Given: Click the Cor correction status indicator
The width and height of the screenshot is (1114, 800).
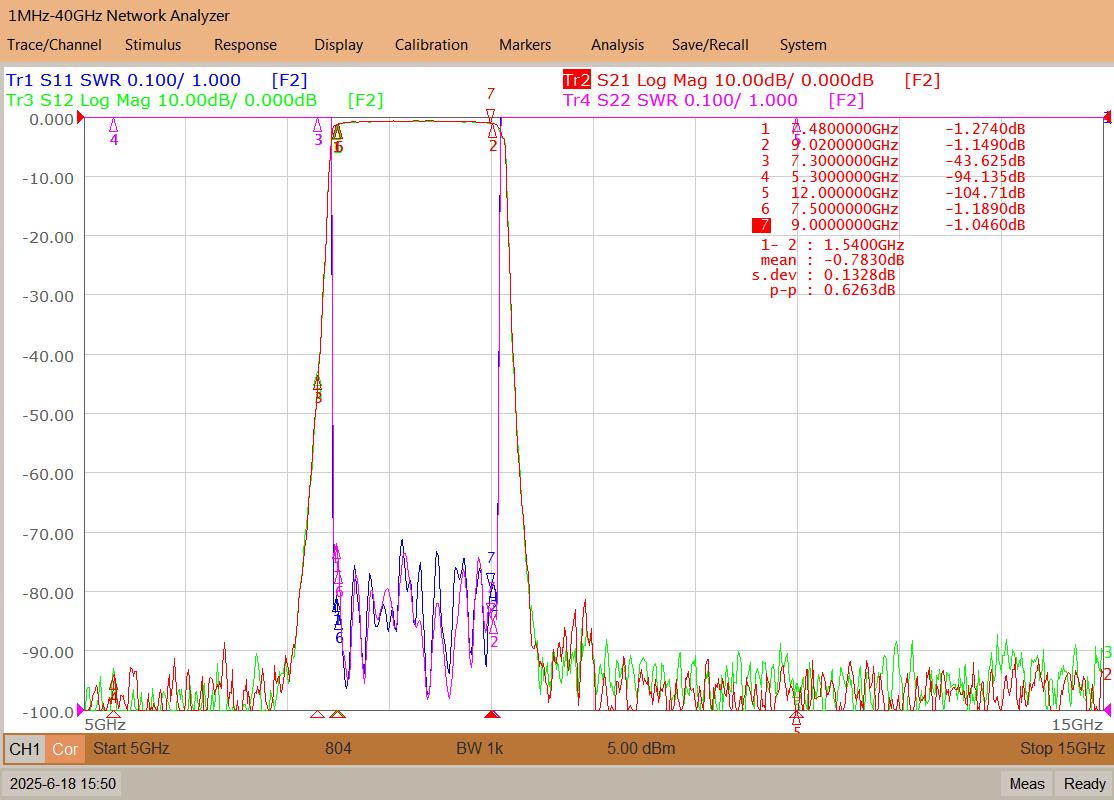Looking at the screenshot, I should 65,749.
